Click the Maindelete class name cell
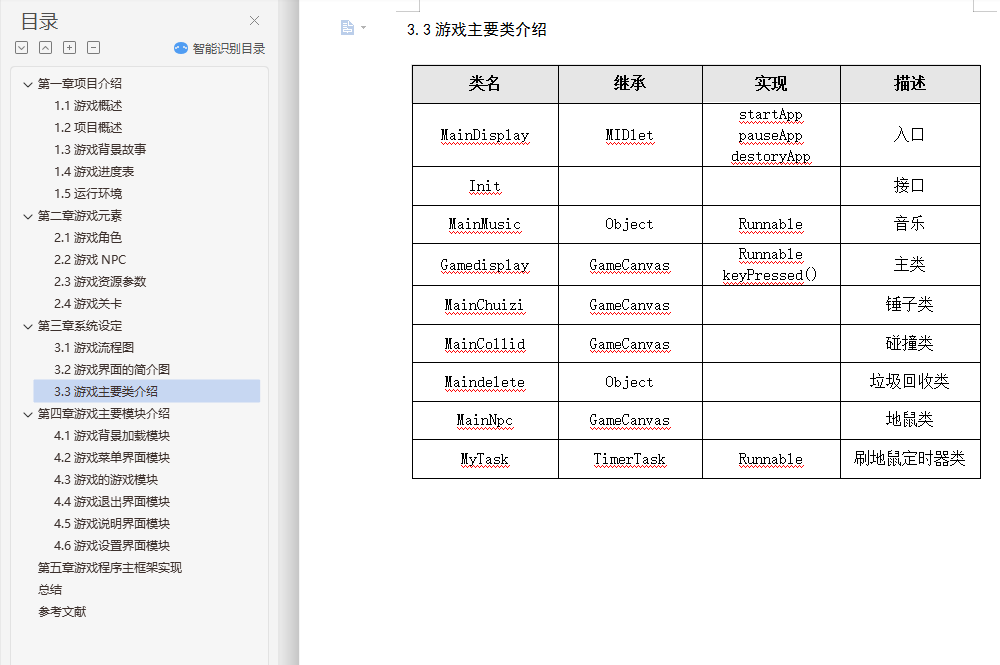Viewport: 1000px width, 665px height. 485,383
